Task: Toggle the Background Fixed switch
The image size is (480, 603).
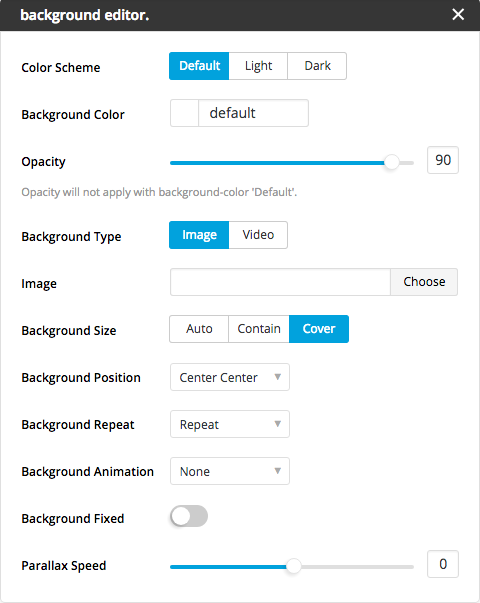Action: coord(189,516)
